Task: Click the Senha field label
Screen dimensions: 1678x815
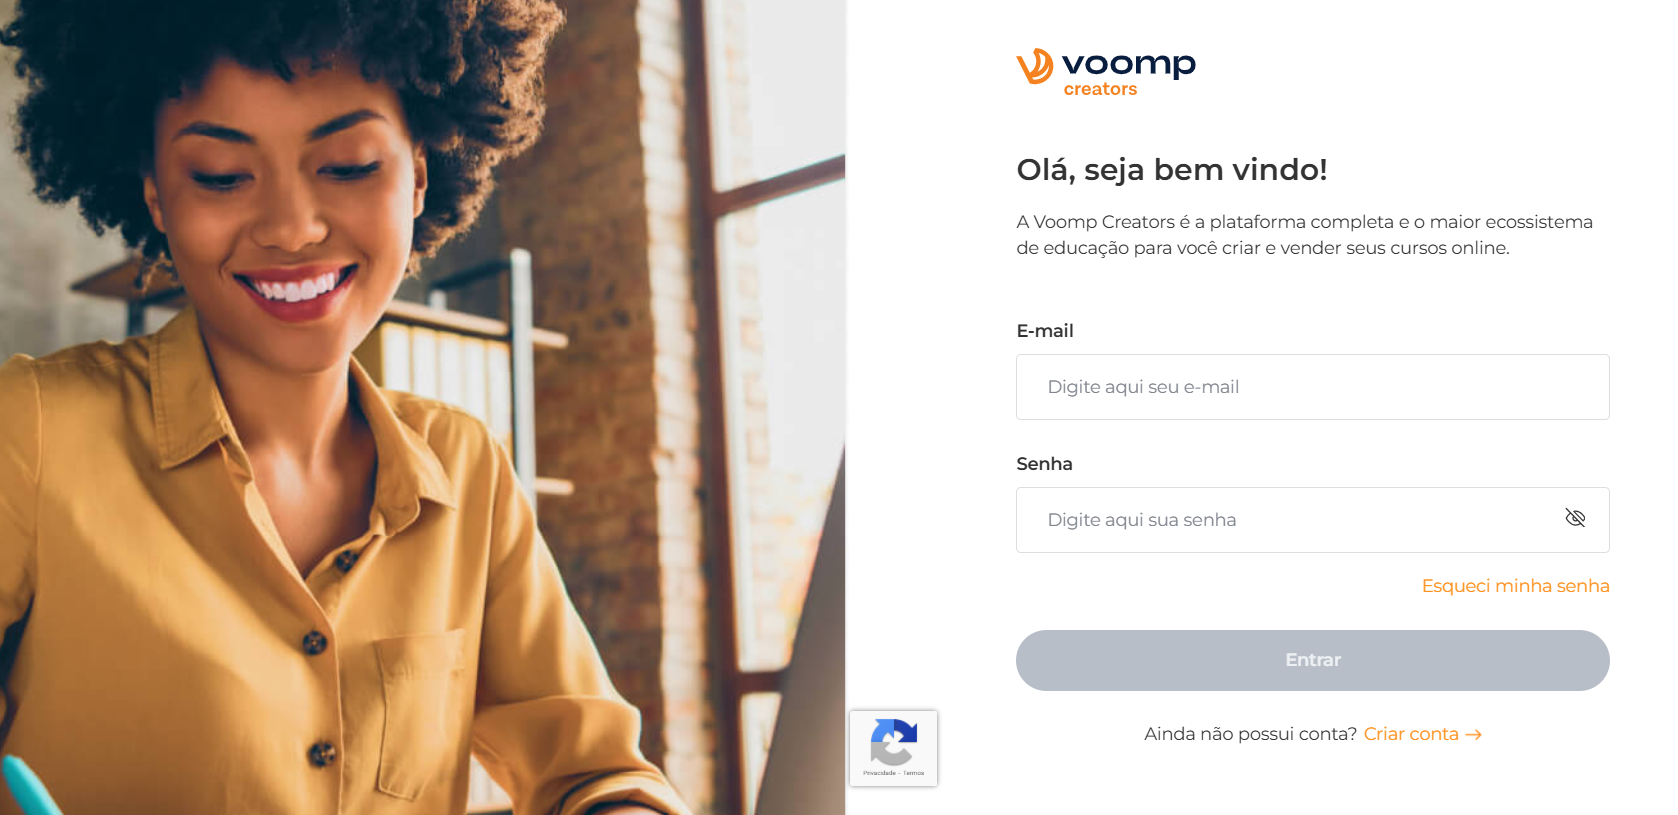Action: click(1044, 464)
